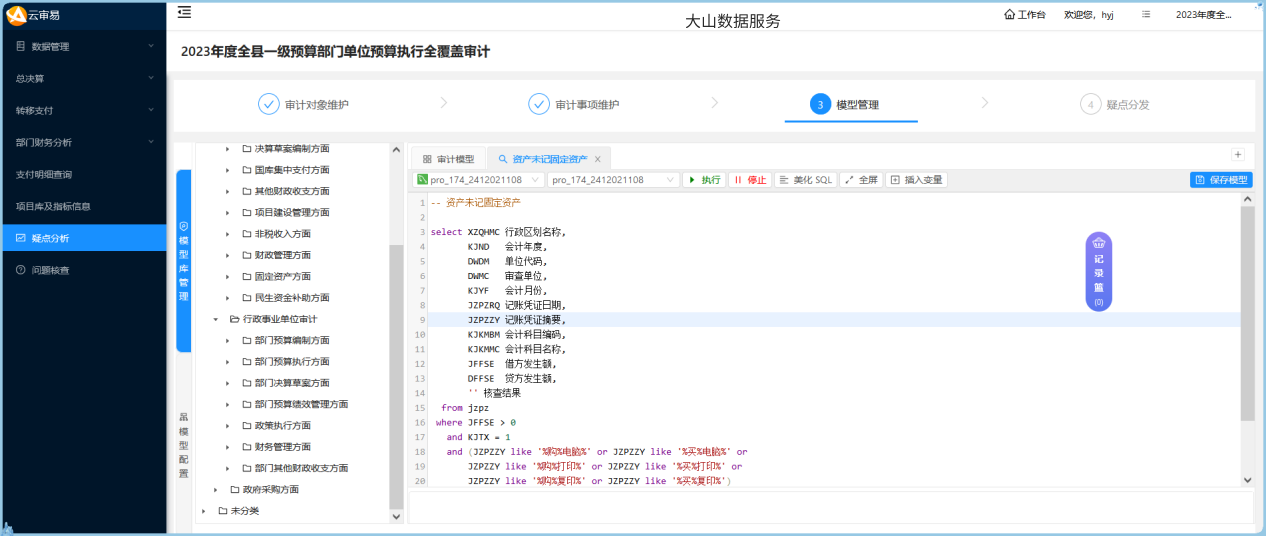Open second pro_174_2412021108 schema dropdown

pos(614,180)
